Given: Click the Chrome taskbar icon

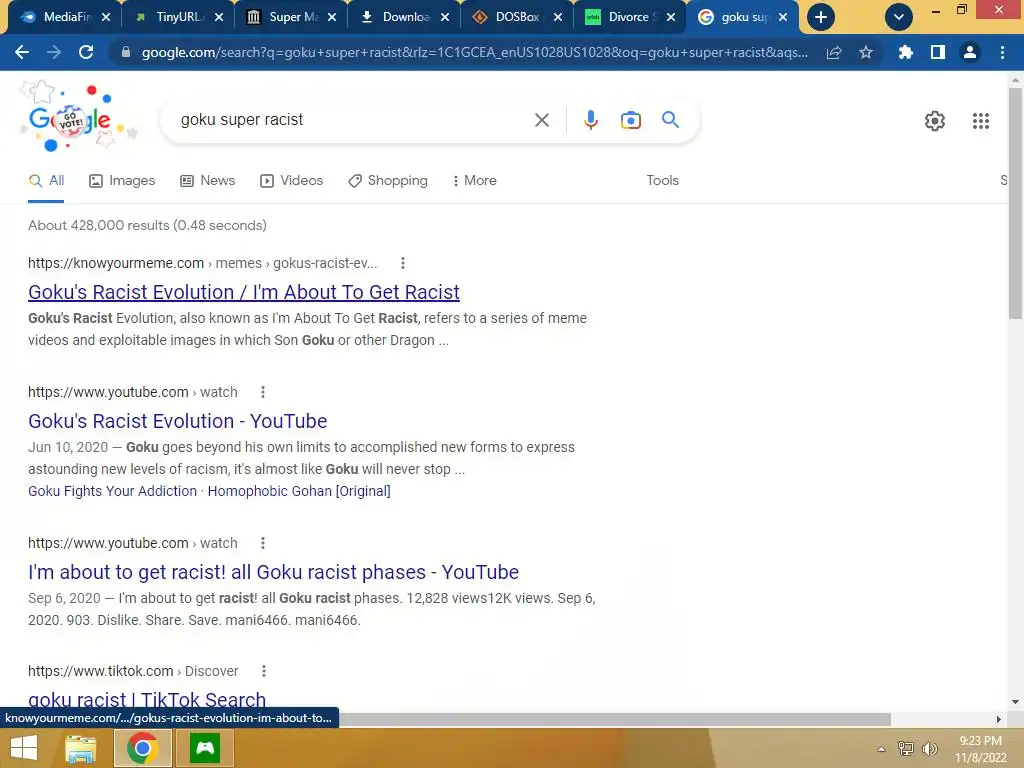Looking at the screenshot, I should pos(142,748).
